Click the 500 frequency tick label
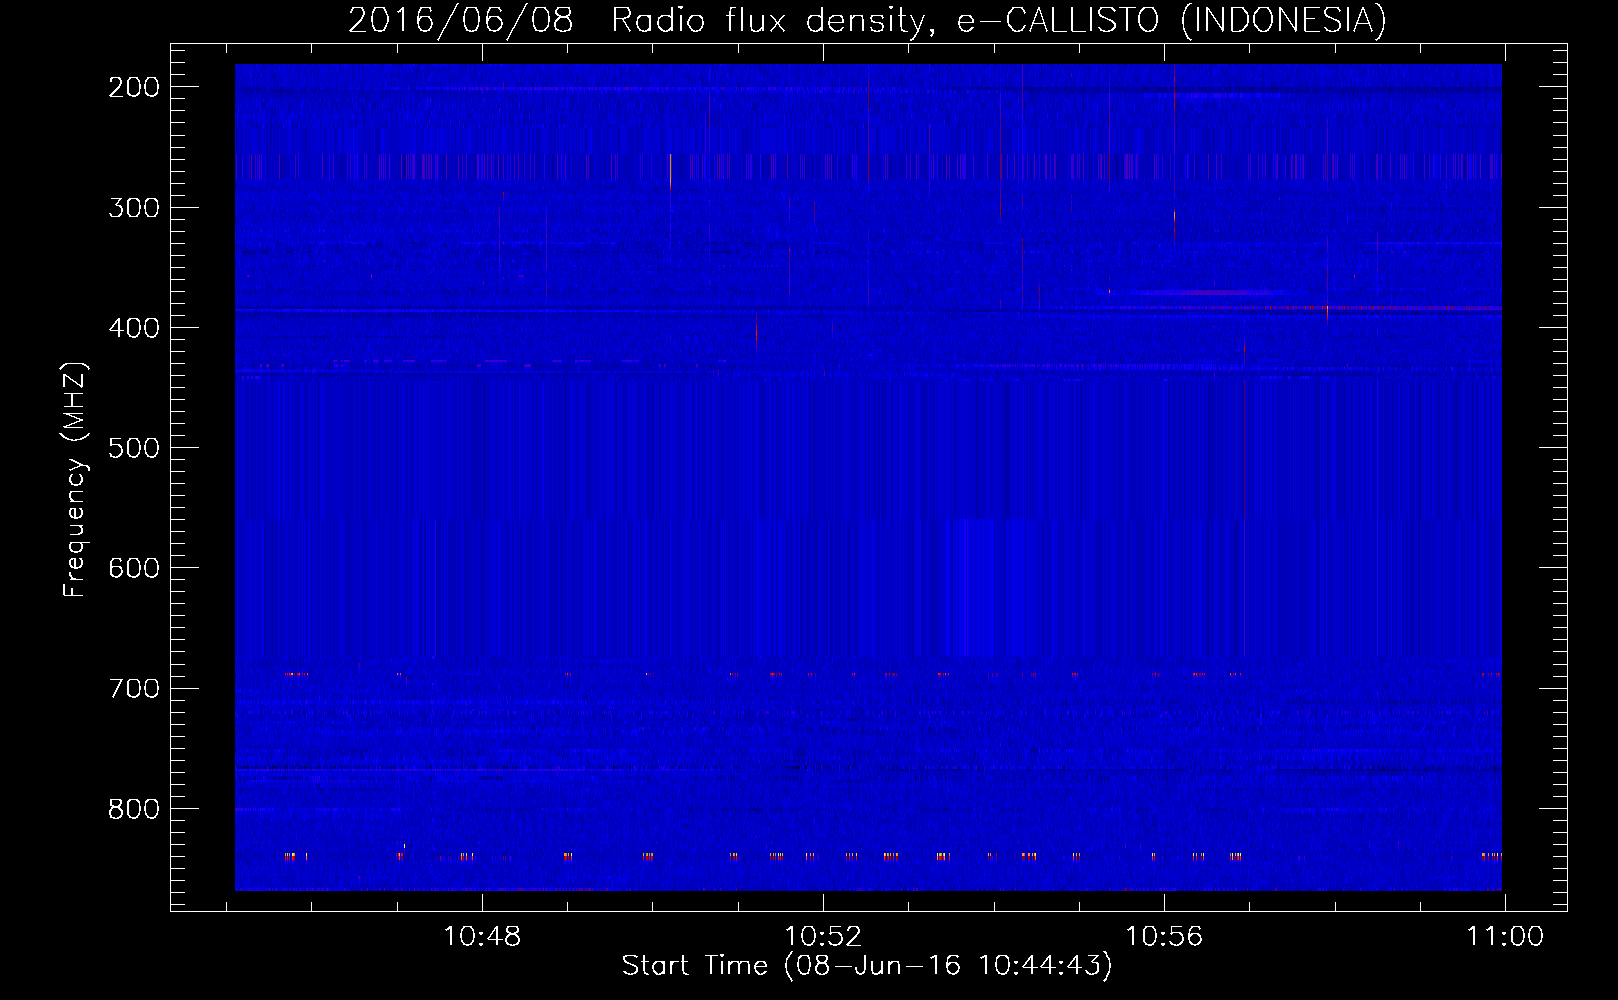 click(134, 448)
